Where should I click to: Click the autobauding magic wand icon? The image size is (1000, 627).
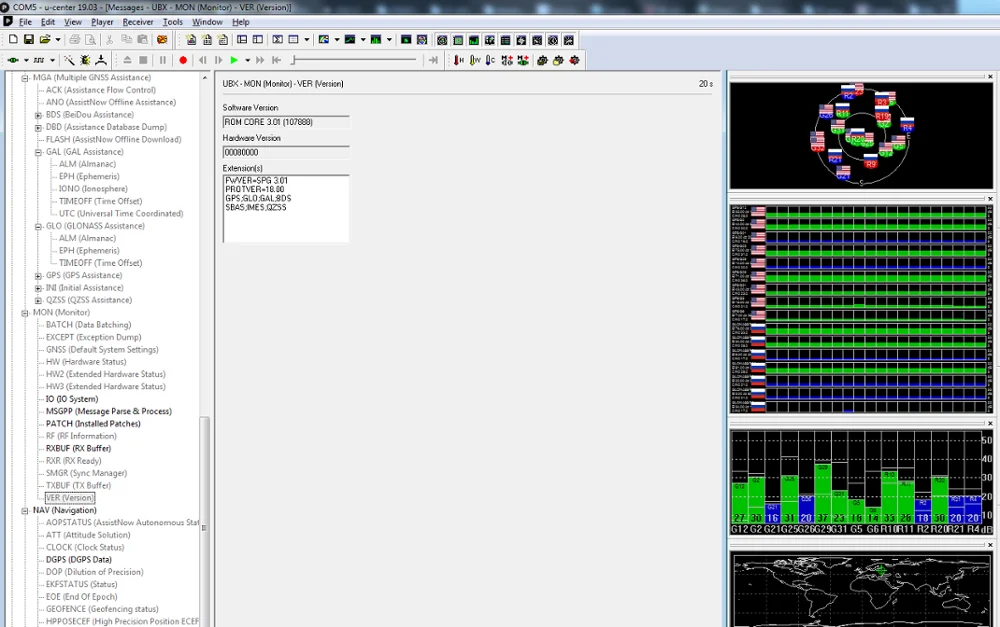68,60
